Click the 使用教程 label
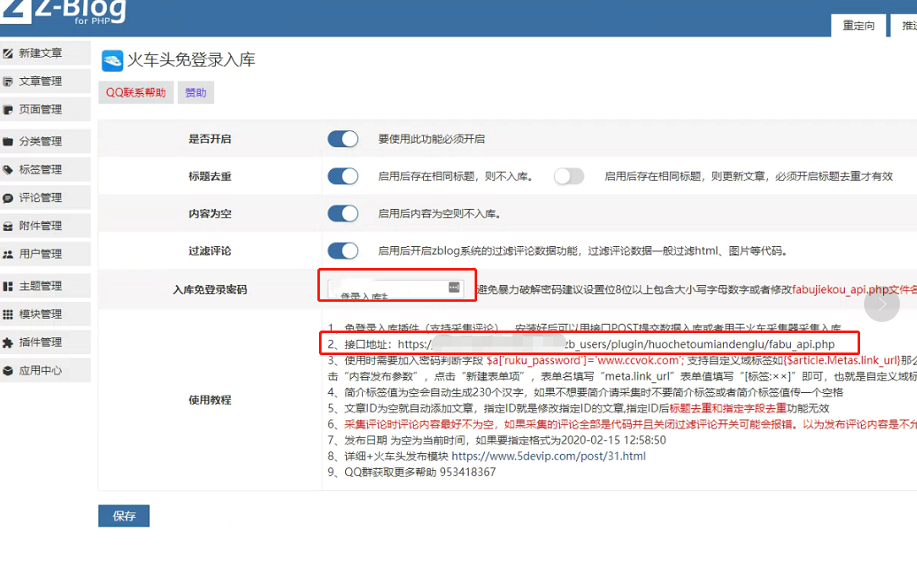Viewport: 917px width, 574px height. 209,400
